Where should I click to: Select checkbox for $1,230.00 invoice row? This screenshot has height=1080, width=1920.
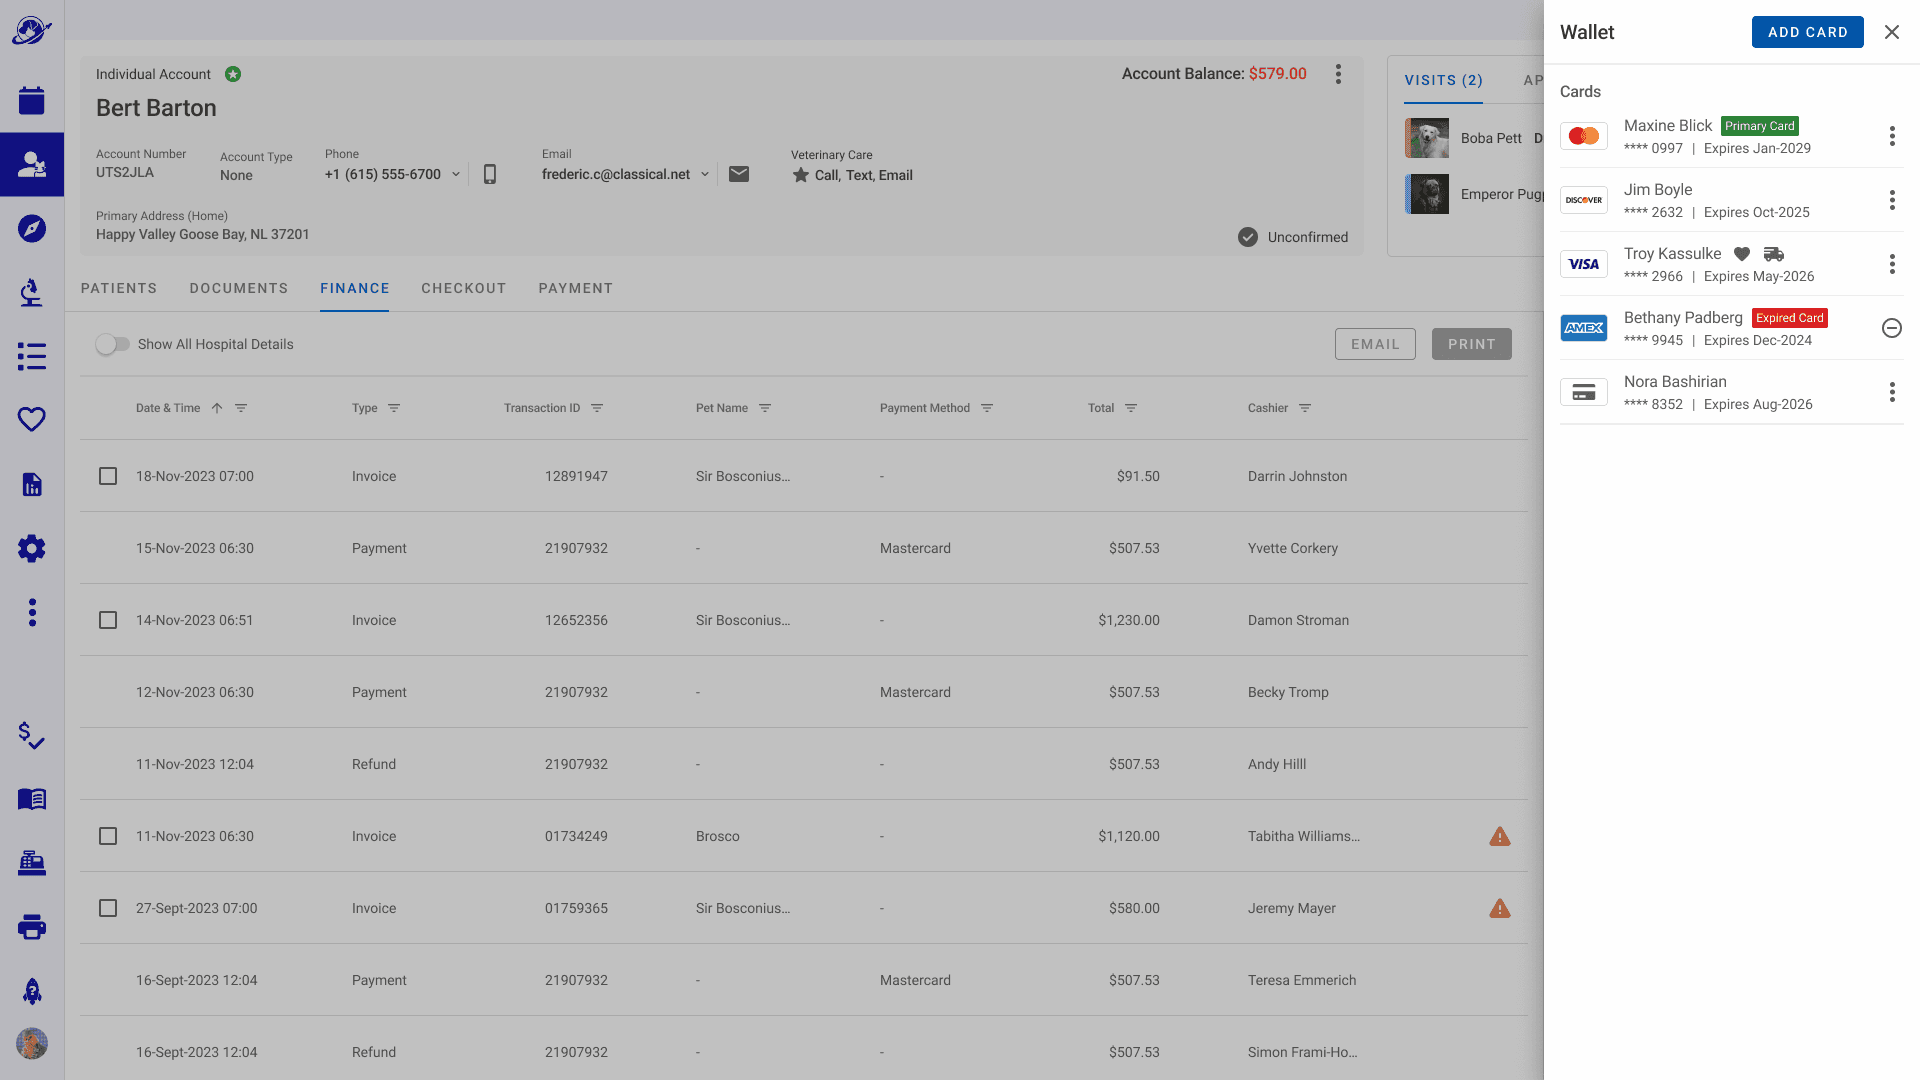click(x=108, y=620)
